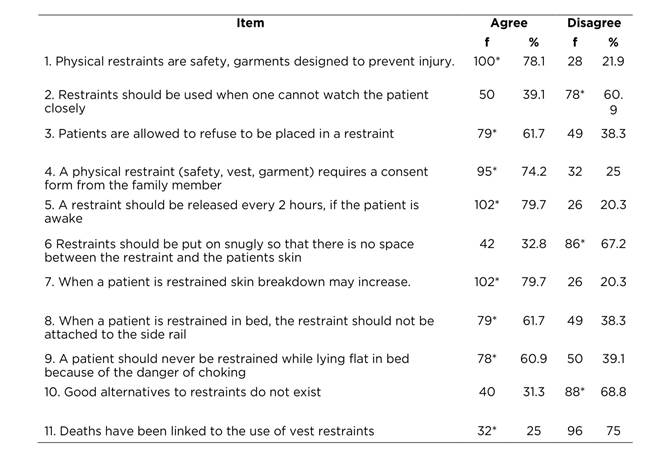Click item 7 about skin breakdown
Screen dimensions: 671x463
tap(227, 282)
